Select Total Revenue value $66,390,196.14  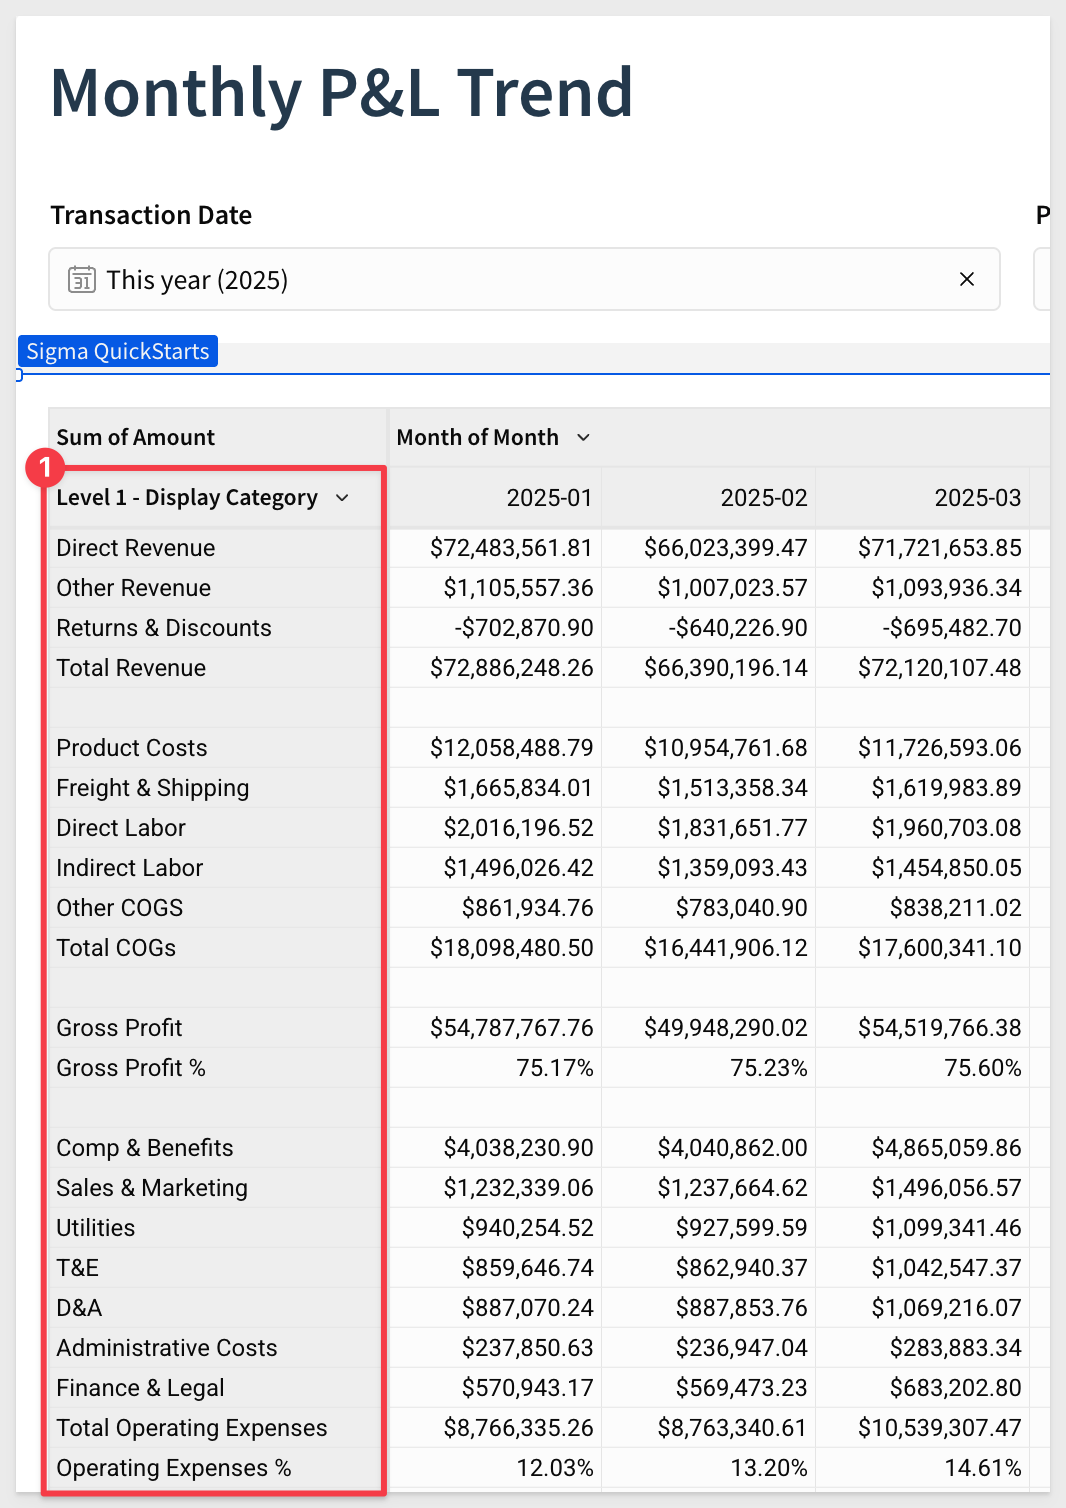(x=726, y=668)
